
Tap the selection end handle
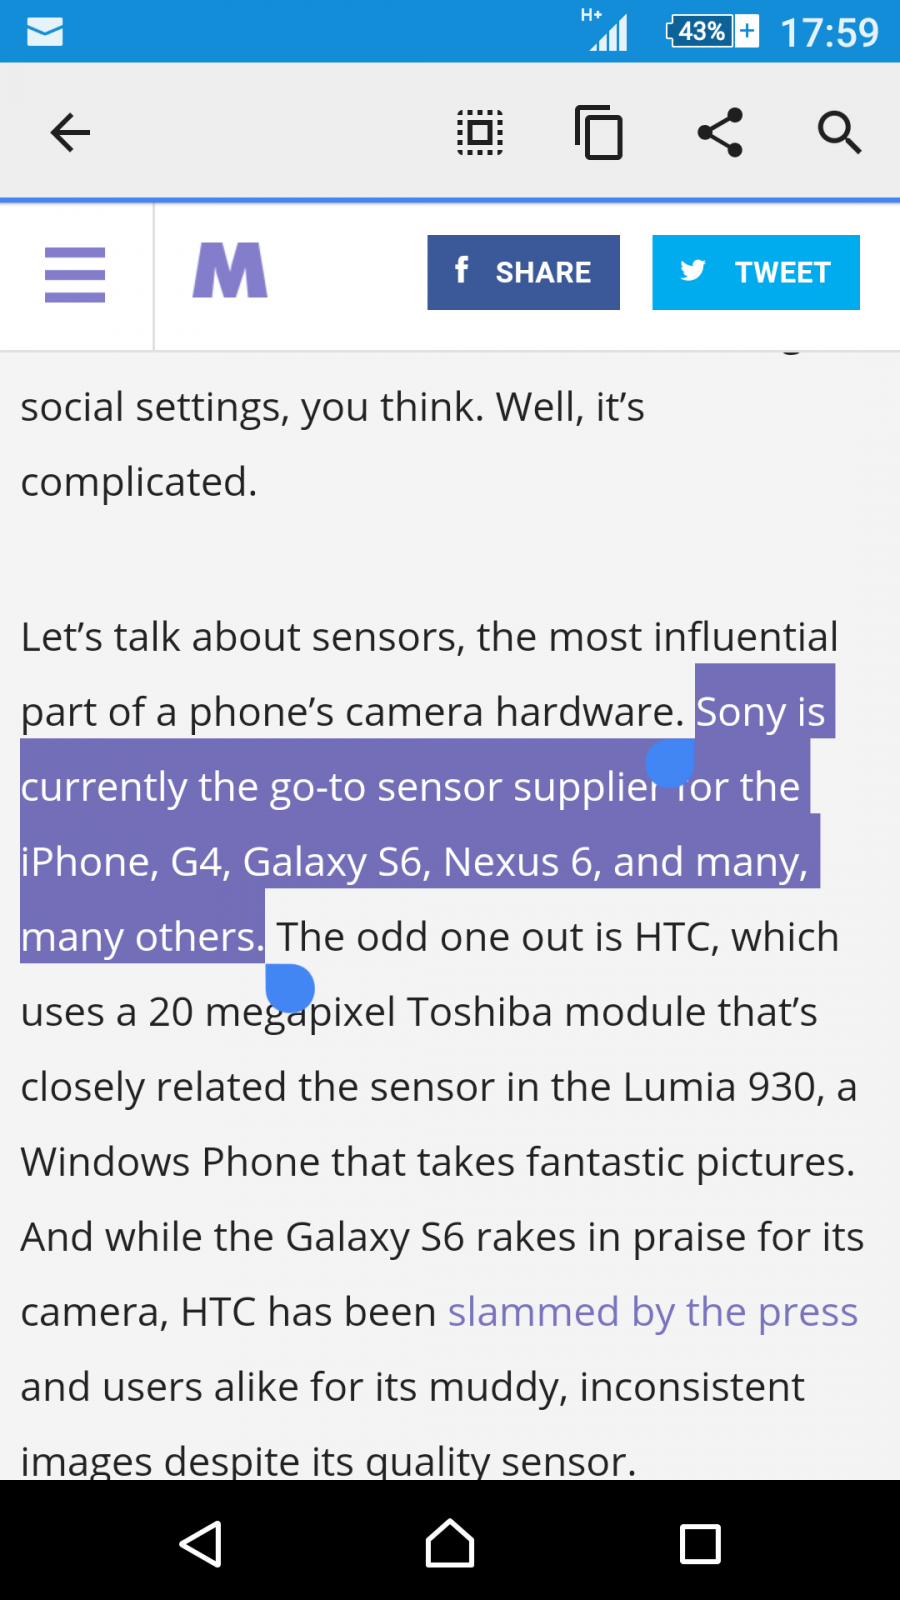click(x=290, y=988)
